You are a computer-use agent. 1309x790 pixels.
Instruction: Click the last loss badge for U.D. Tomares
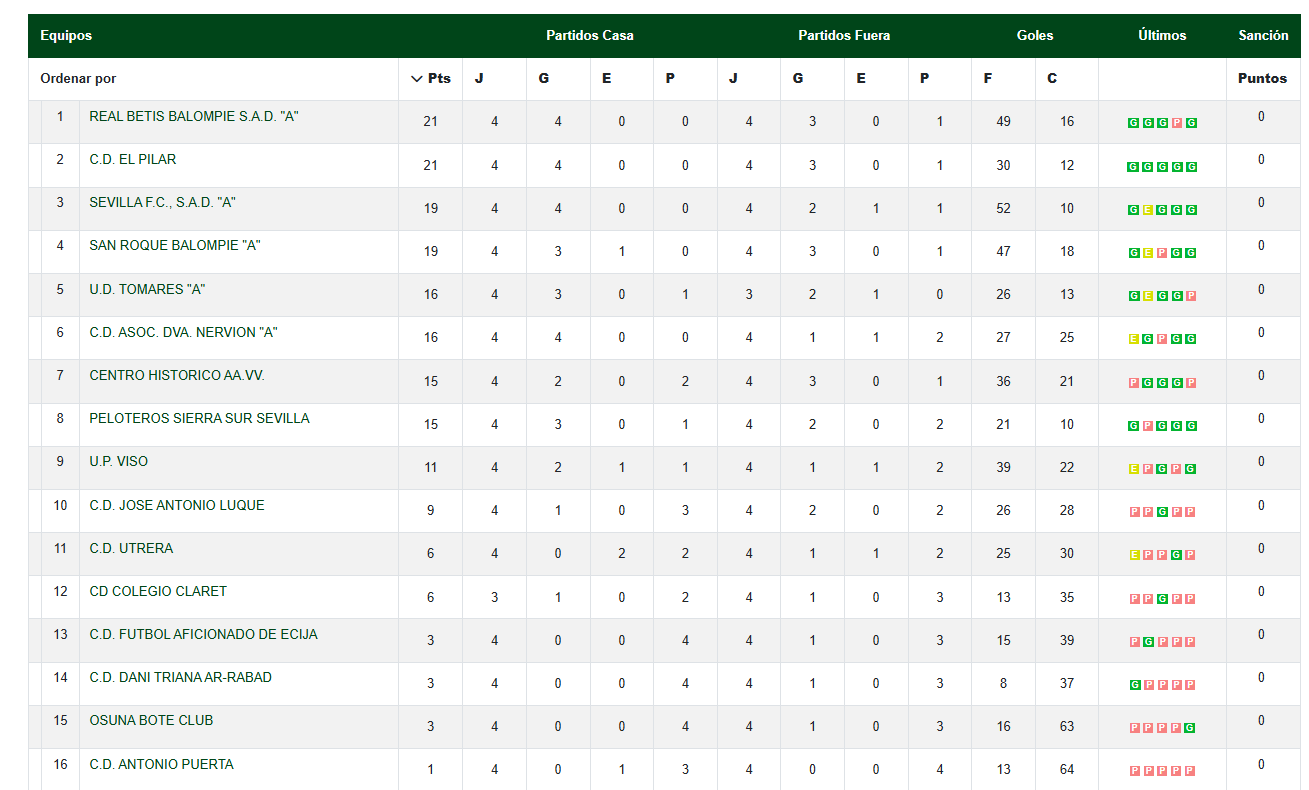pyautogui.click(x=1191, y=296)
